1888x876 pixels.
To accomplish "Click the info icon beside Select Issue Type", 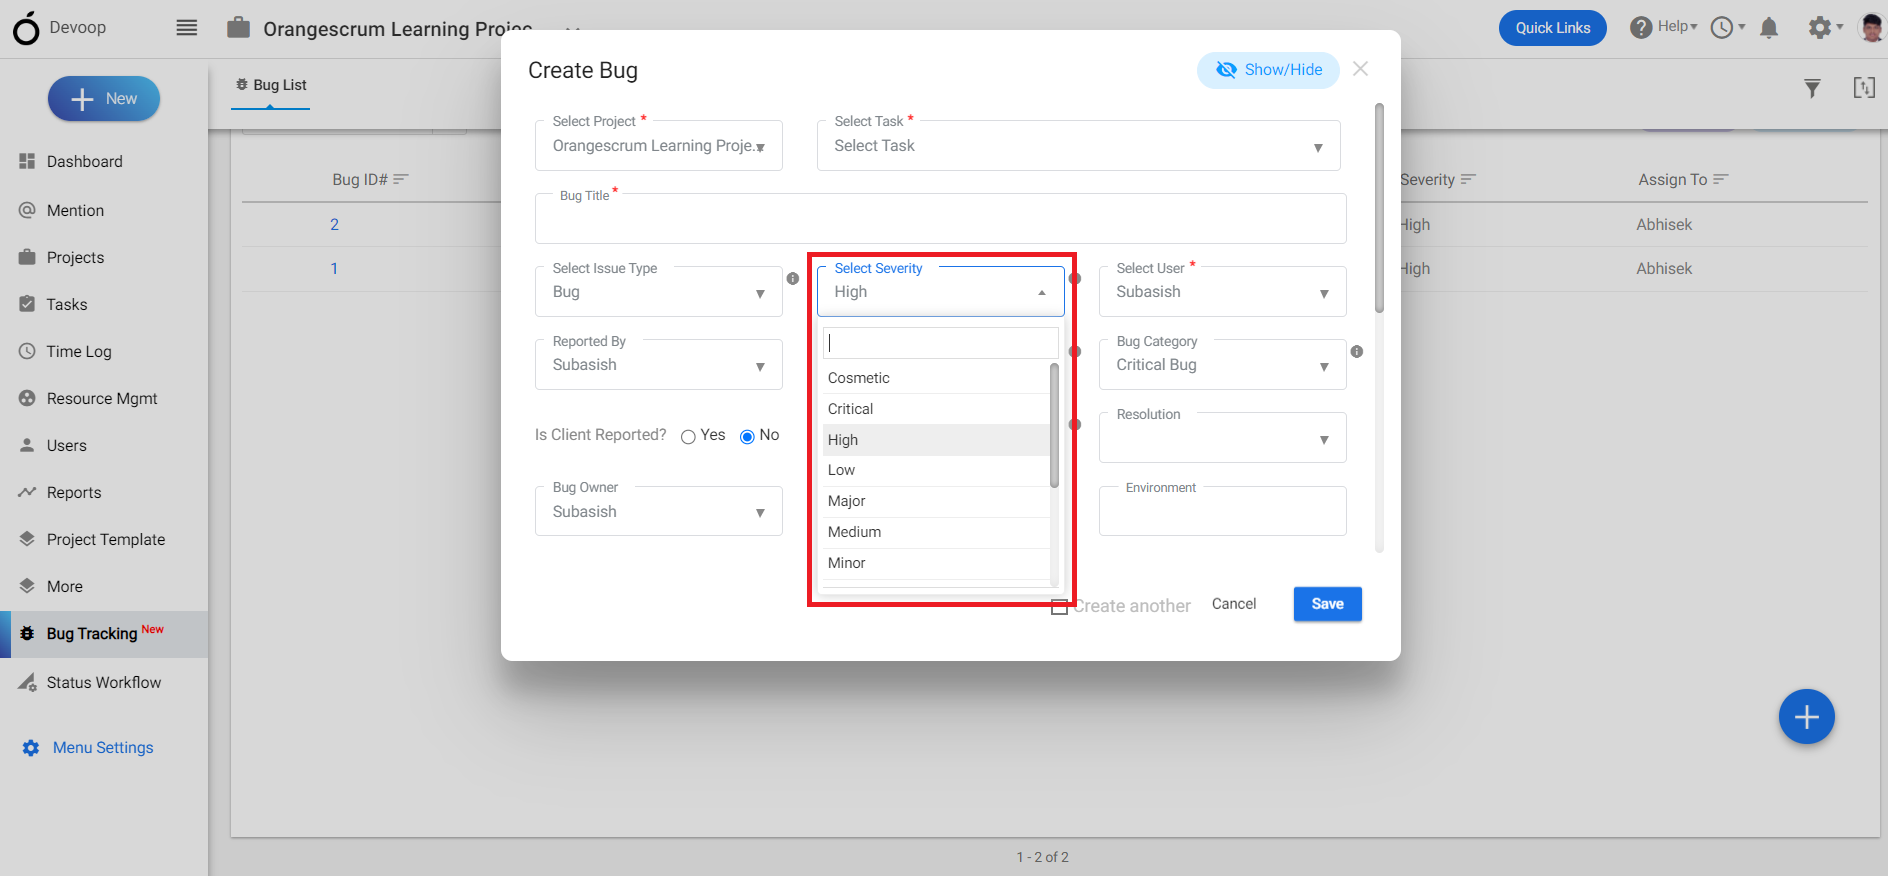I will point(793,279).
